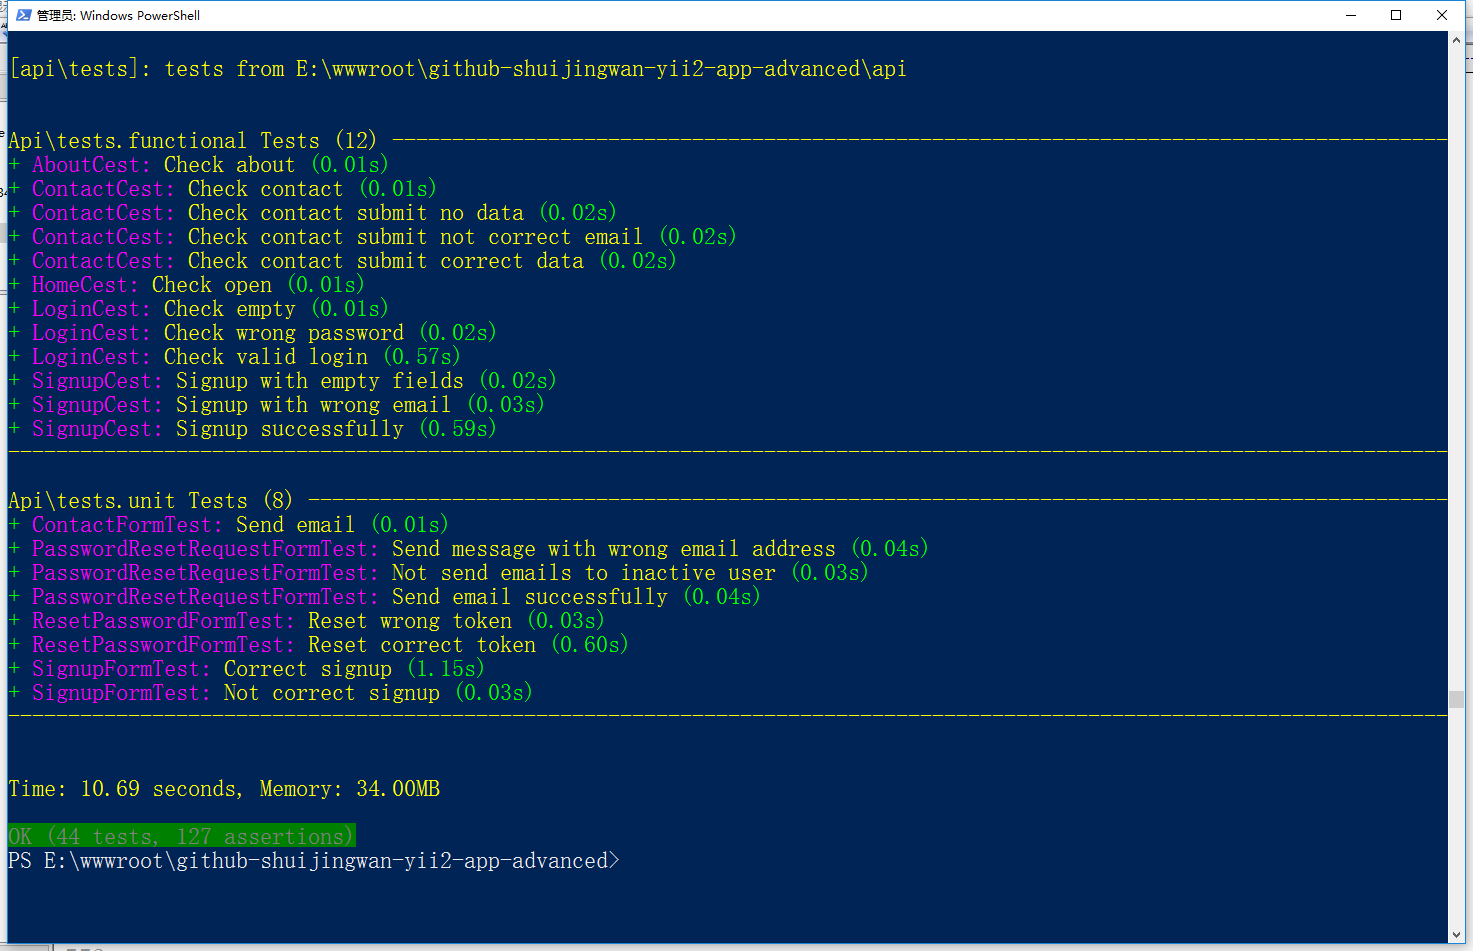
Task: Click the LoginCest Check valid login line
Action: [246, 357]
